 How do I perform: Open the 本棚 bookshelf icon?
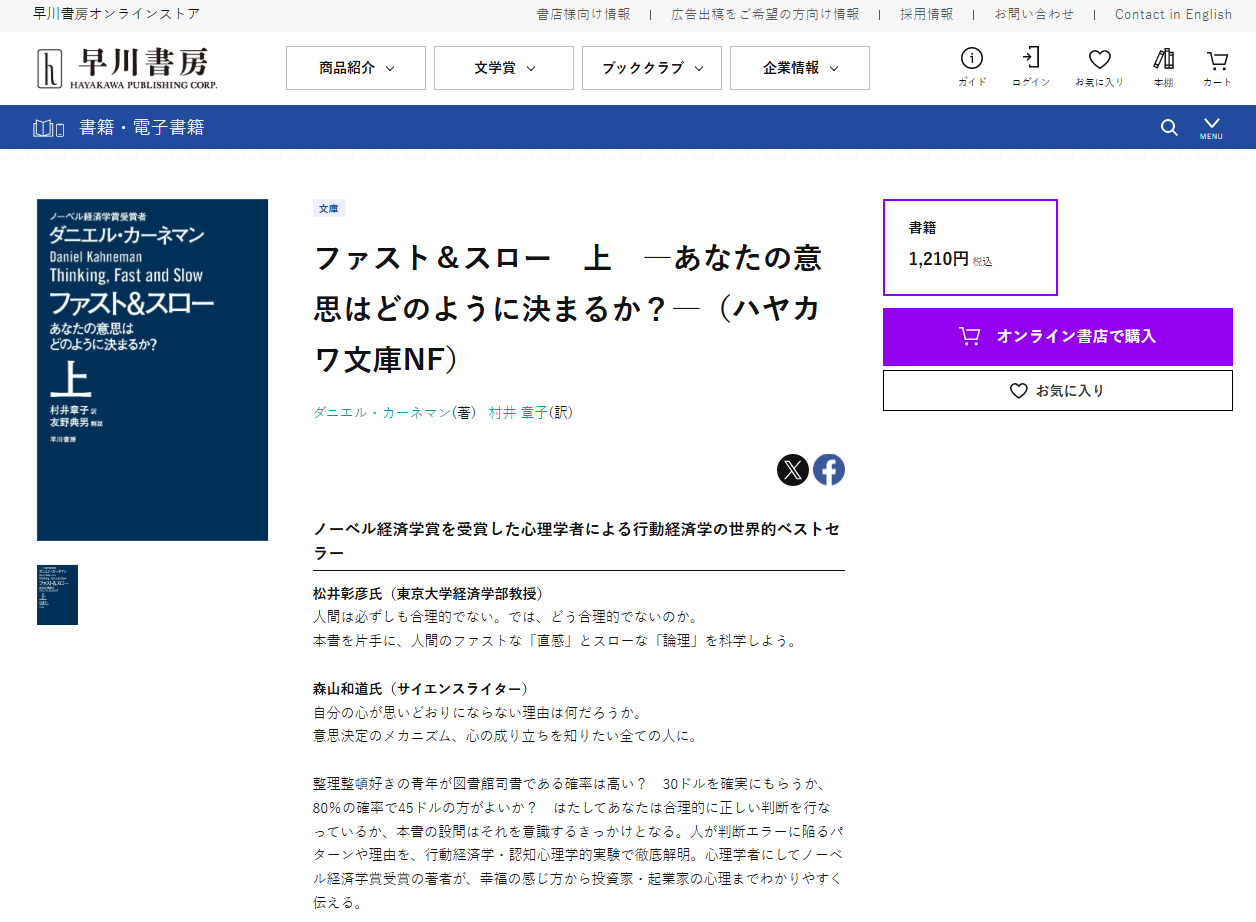click(1163, 67)
